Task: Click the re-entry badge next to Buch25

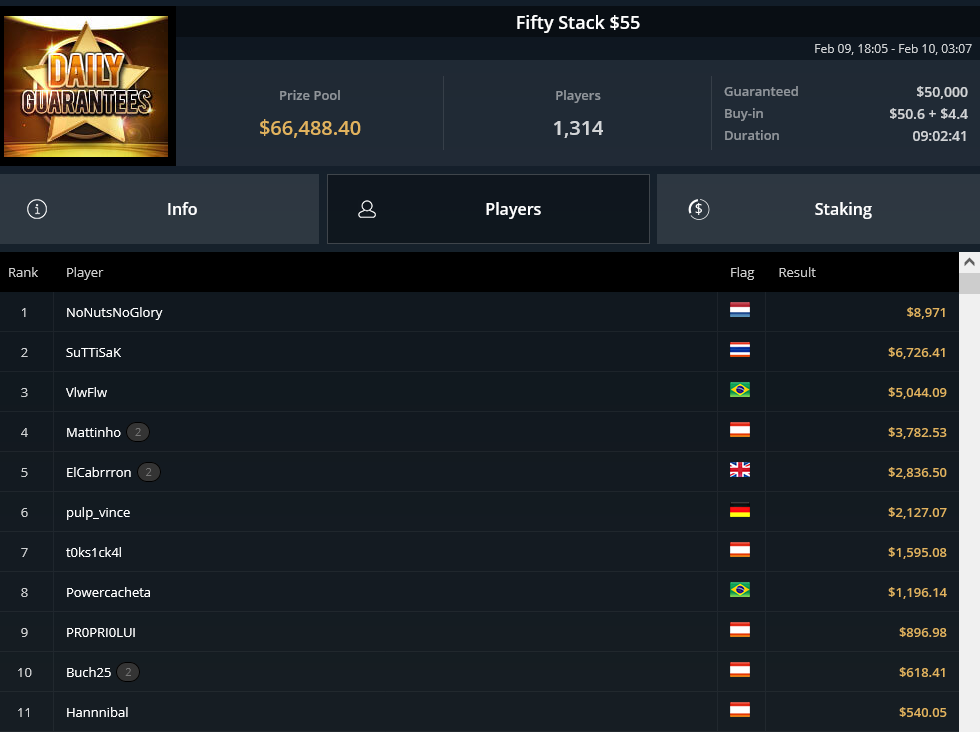Action: [128, 672]
